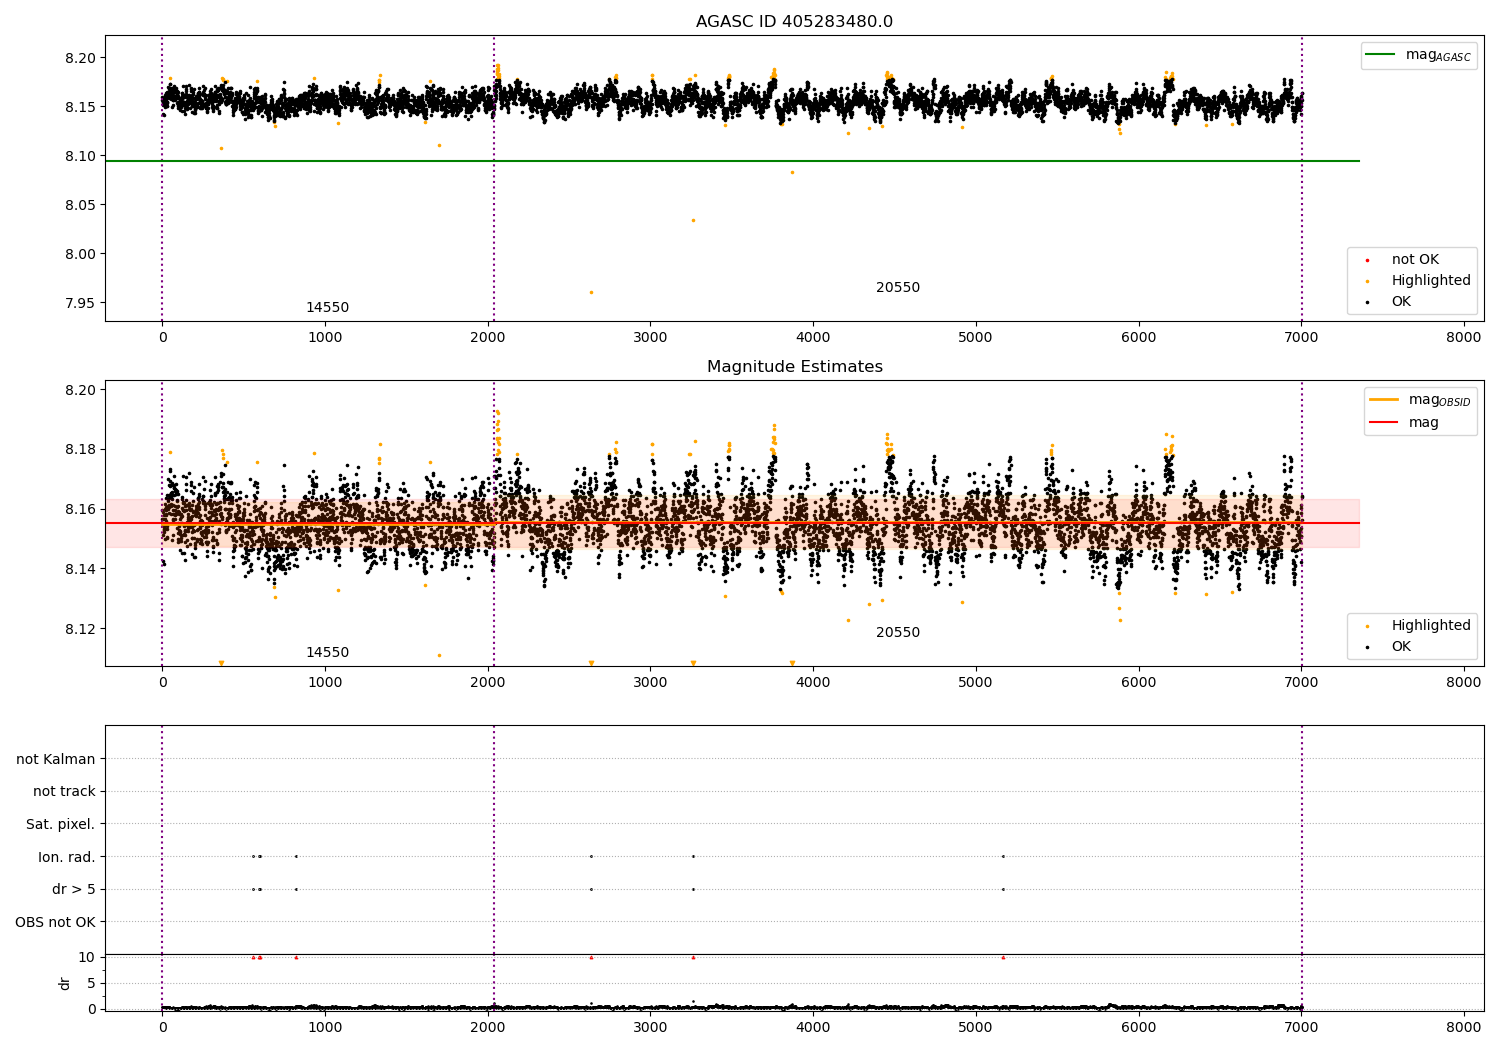Select the 8.12 y-axis tick label
The width and height of the screenshot is (1500, 1050).
pos(78,629)
